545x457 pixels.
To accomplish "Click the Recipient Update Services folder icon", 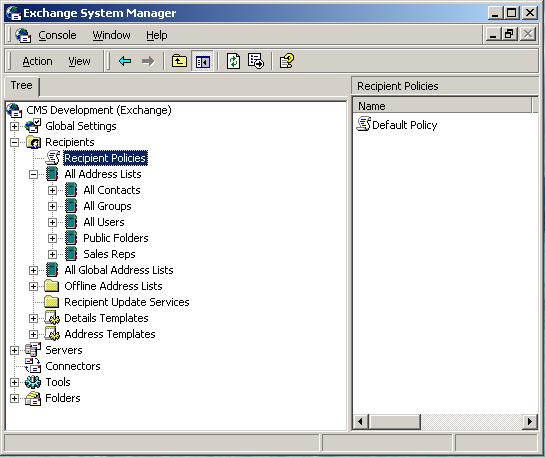I will tap(52, 302).
